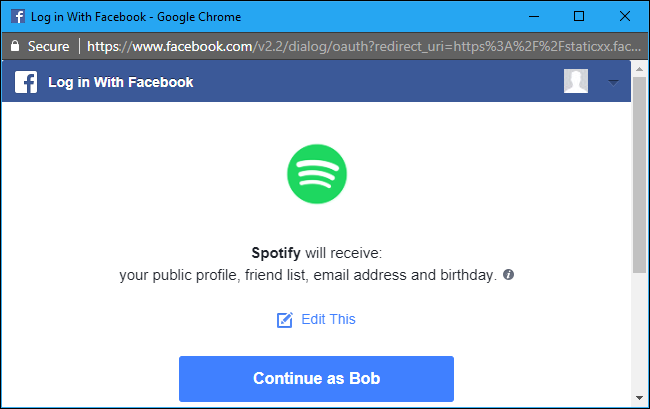This screenshot has height=409, width=650.
Task: Click the bold Spotify app name text
Action: [276, 253]
